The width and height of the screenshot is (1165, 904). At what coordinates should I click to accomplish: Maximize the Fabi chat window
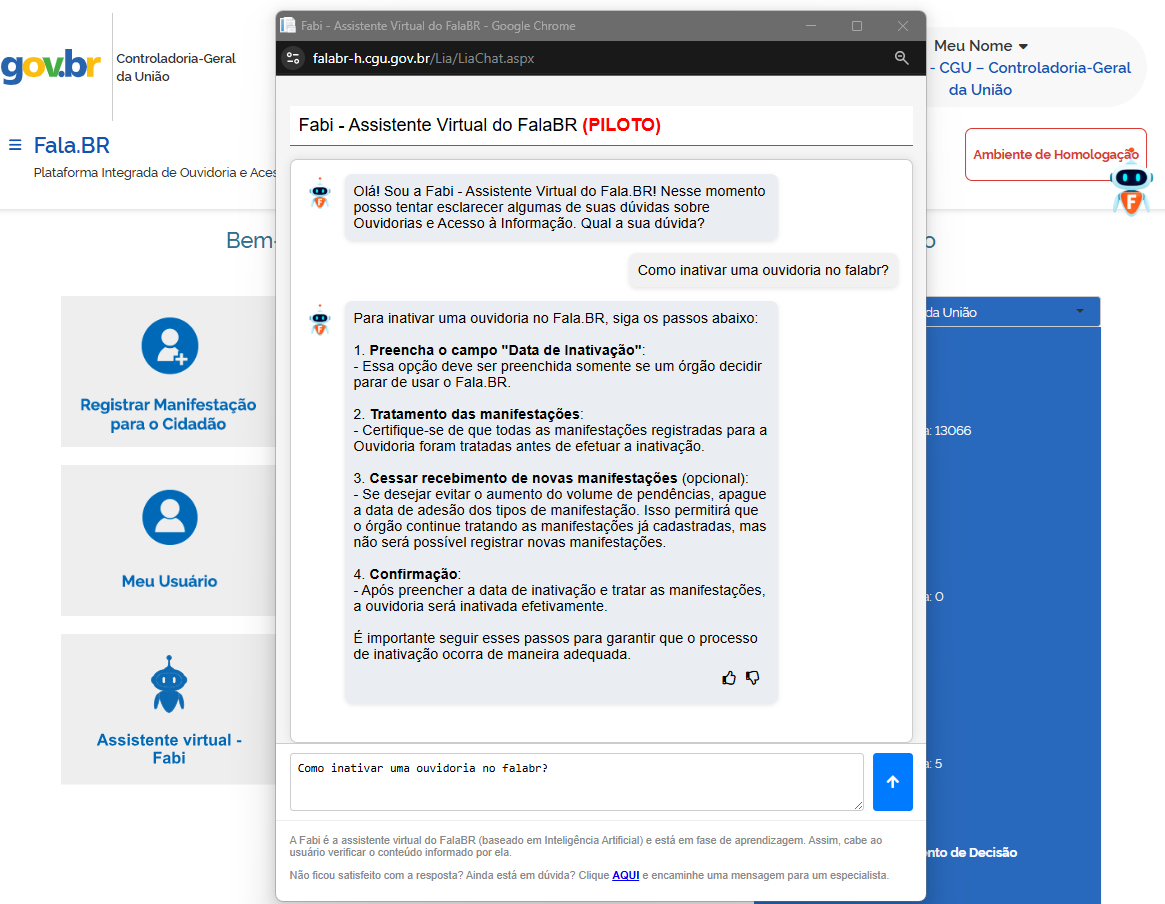pos(857,26)
